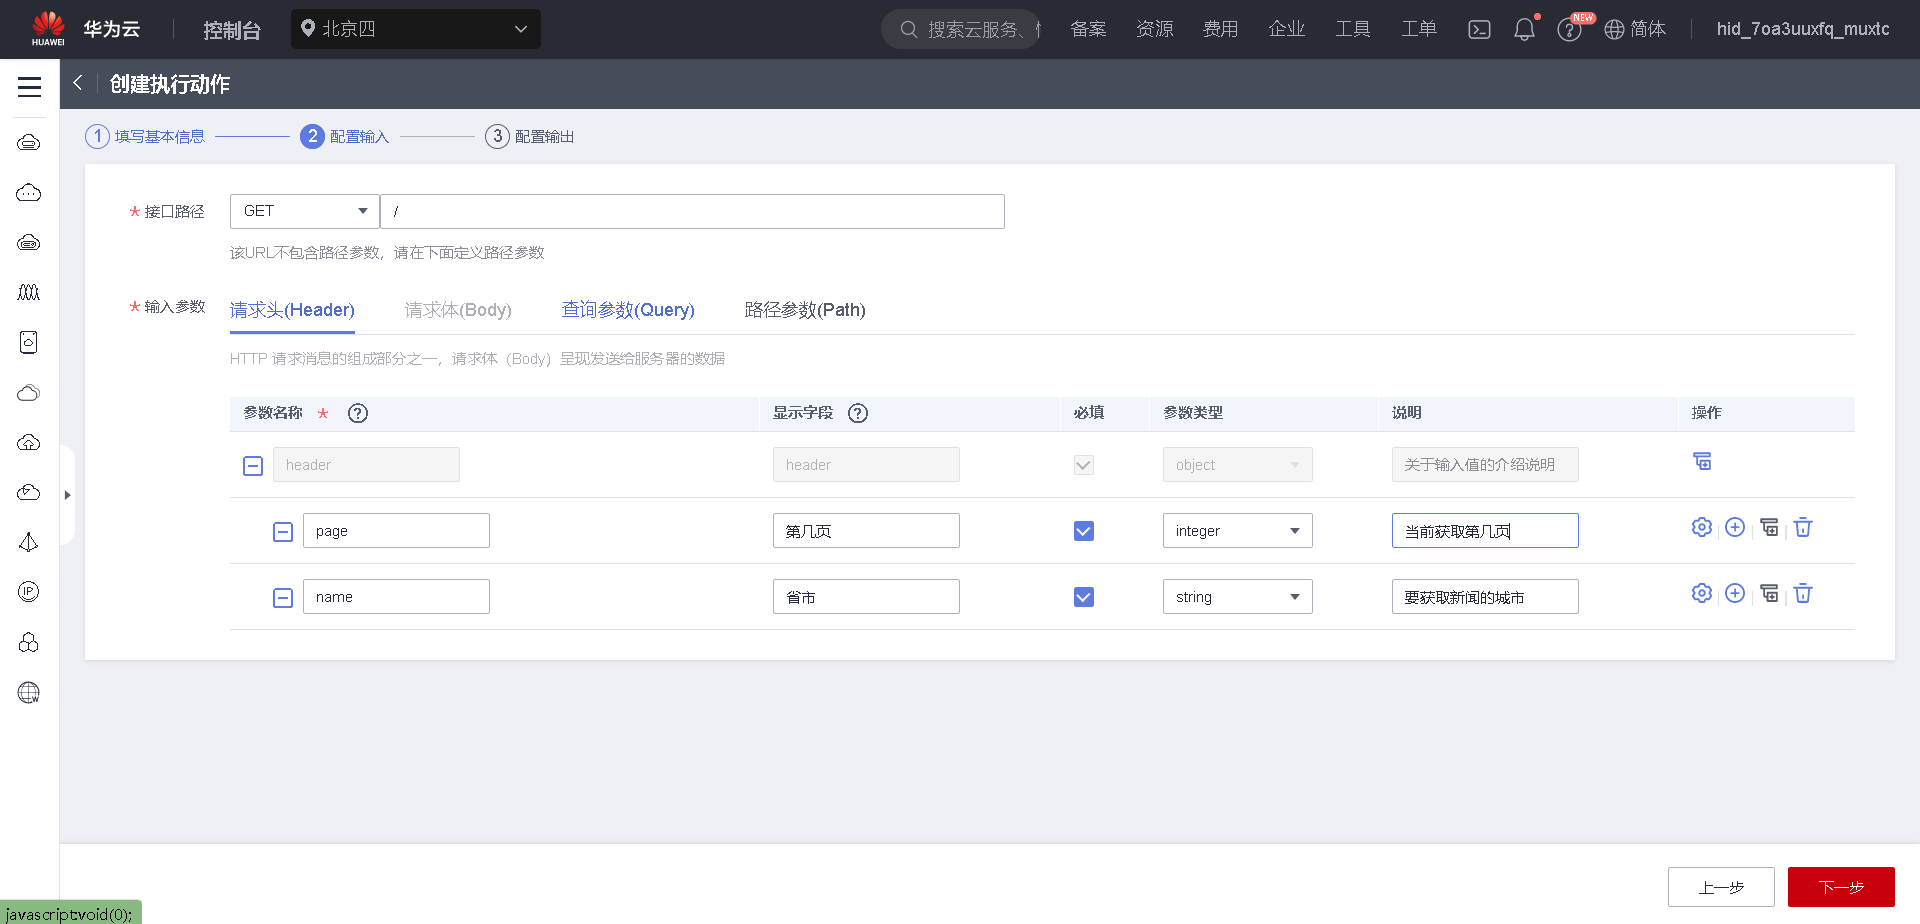This screenshot has height=924, width=1920.
Task: Focus the cloud service search box
Action: (961, 29)
